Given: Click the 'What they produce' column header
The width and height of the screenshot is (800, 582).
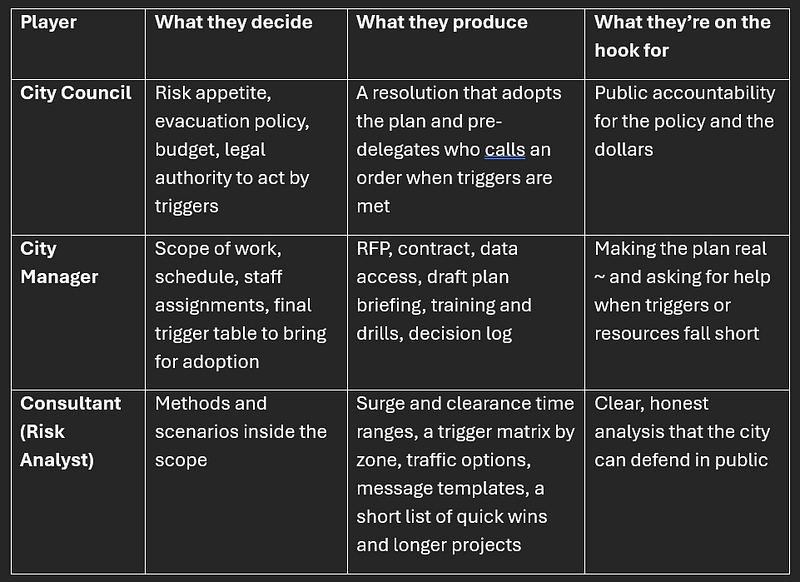Looking at the screenshot, I should pos(466,44).
